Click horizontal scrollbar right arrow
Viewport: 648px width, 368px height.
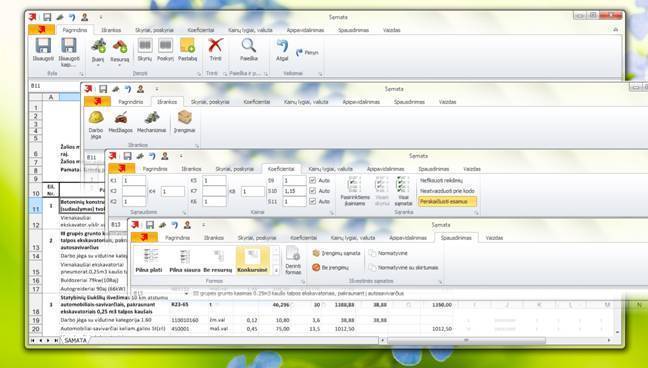[609, 340]
